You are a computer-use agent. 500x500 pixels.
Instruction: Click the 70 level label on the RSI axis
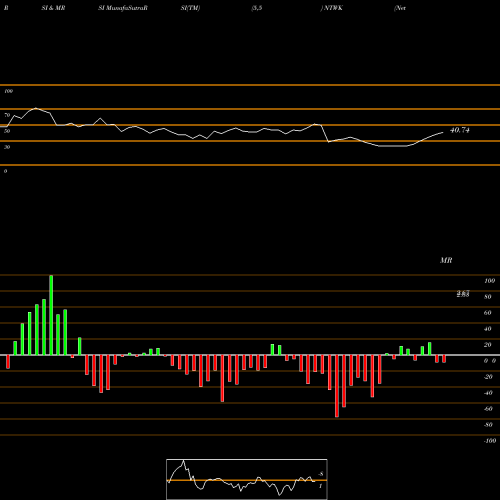coord(7,115)
